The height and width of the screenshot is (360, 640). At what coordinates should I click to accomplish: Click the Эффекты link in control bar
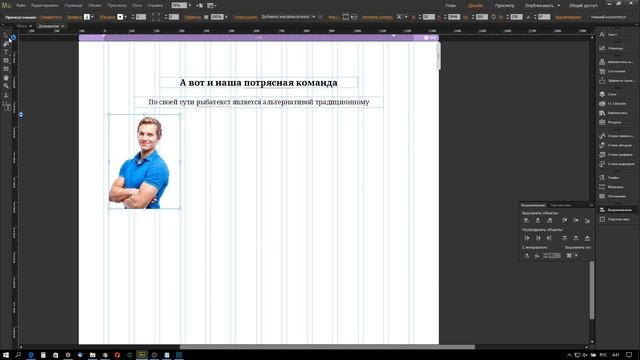pyautogui.click(x=192, y=17)
